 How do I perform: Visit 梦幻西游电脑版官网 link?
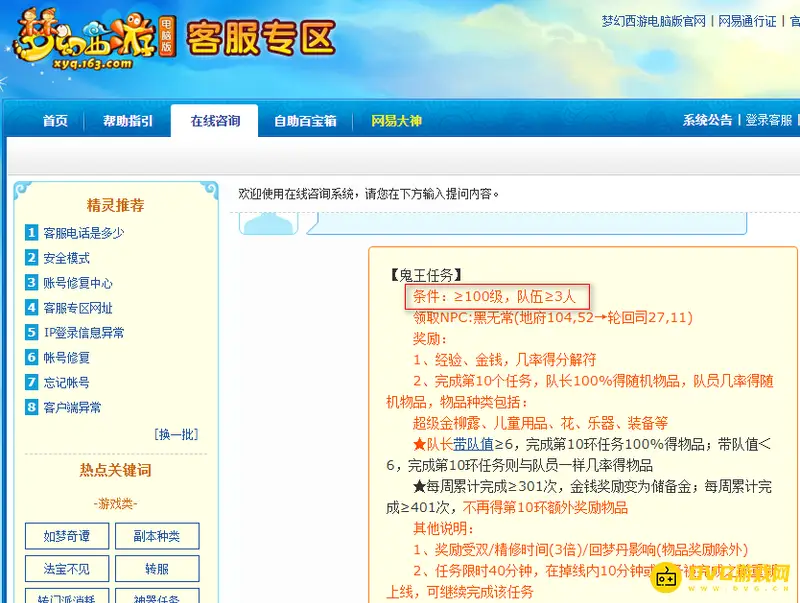tap(653, 21)
